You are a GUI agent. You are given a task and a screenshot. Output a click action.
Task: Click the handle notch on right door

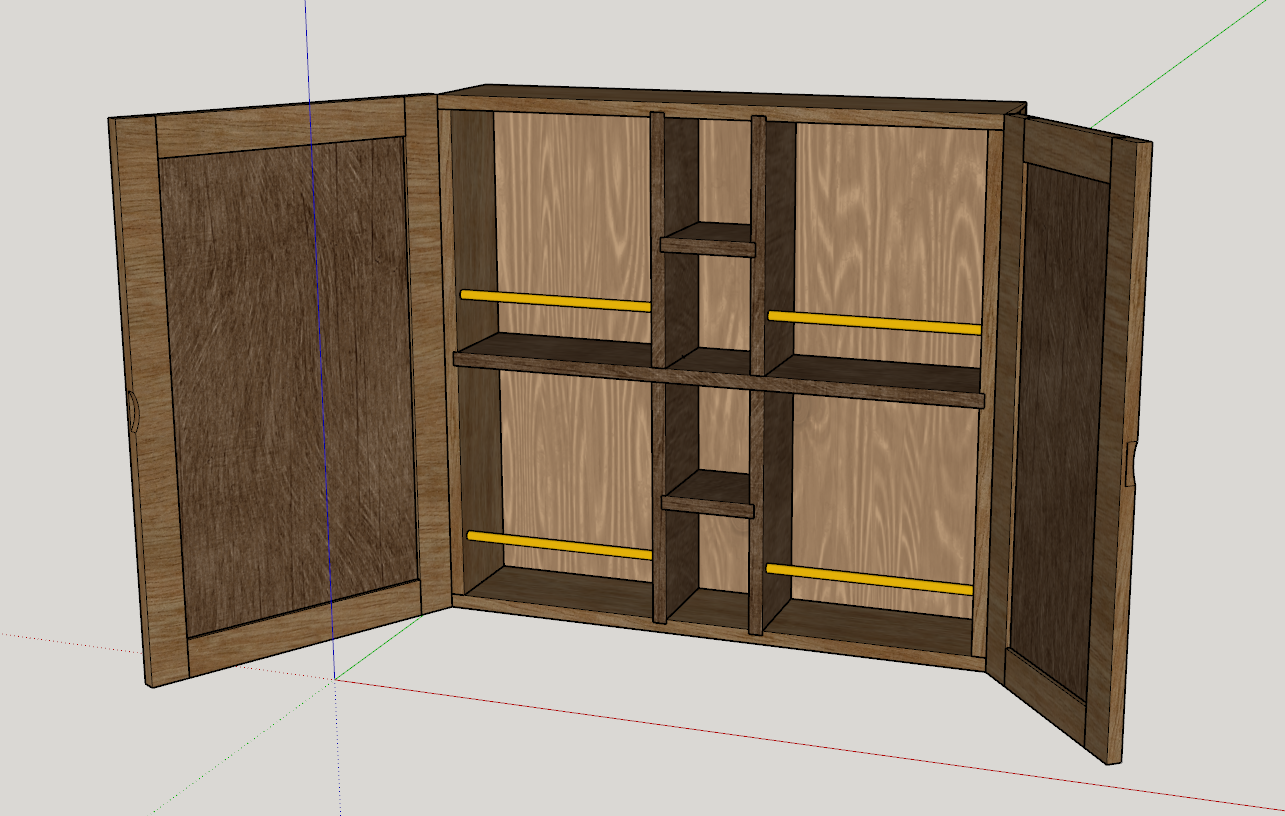(x=1130, y=463)
